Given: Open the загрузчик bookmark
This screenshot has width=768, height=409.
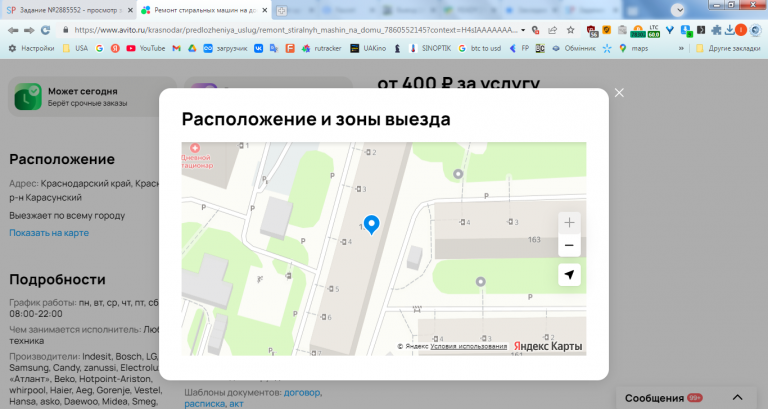Looking at the screenshot, I should [x=226, y=48].
